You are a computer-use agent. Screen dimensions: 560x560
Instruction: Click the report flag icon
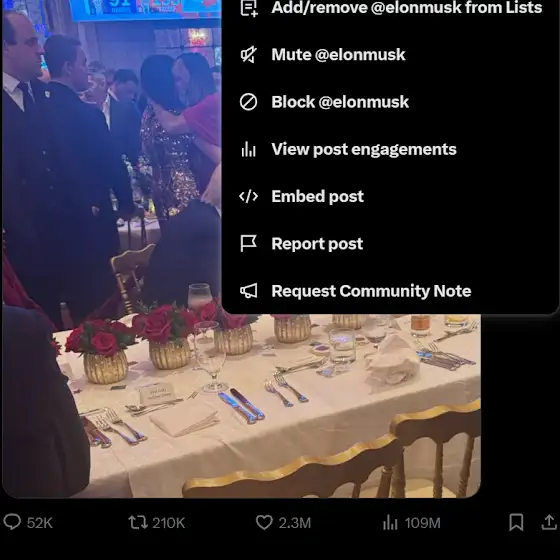249,244
